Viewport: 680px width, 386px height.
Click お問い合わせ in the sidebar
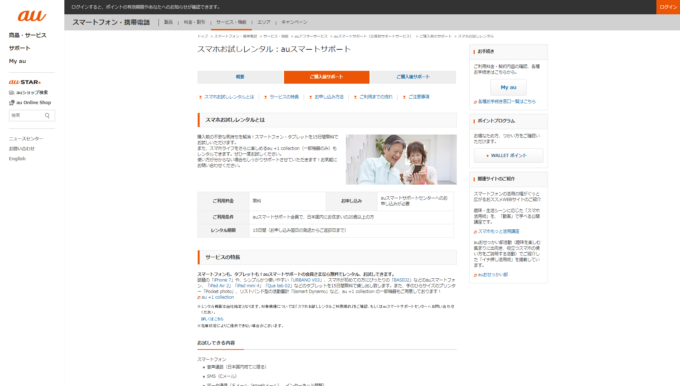click(x=22, y=149)
